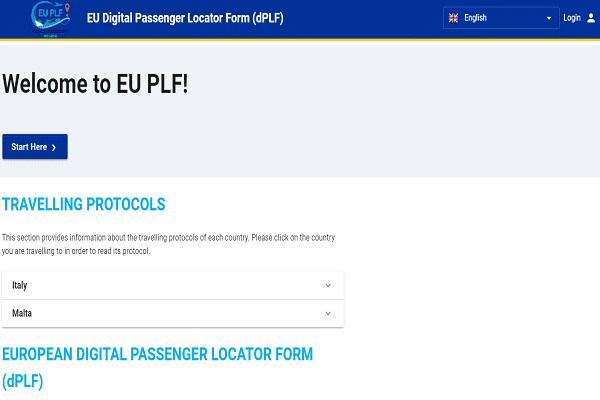600x400 pixels.
Task: Expand the Italy travelling protocol
Action: point(173,285)
